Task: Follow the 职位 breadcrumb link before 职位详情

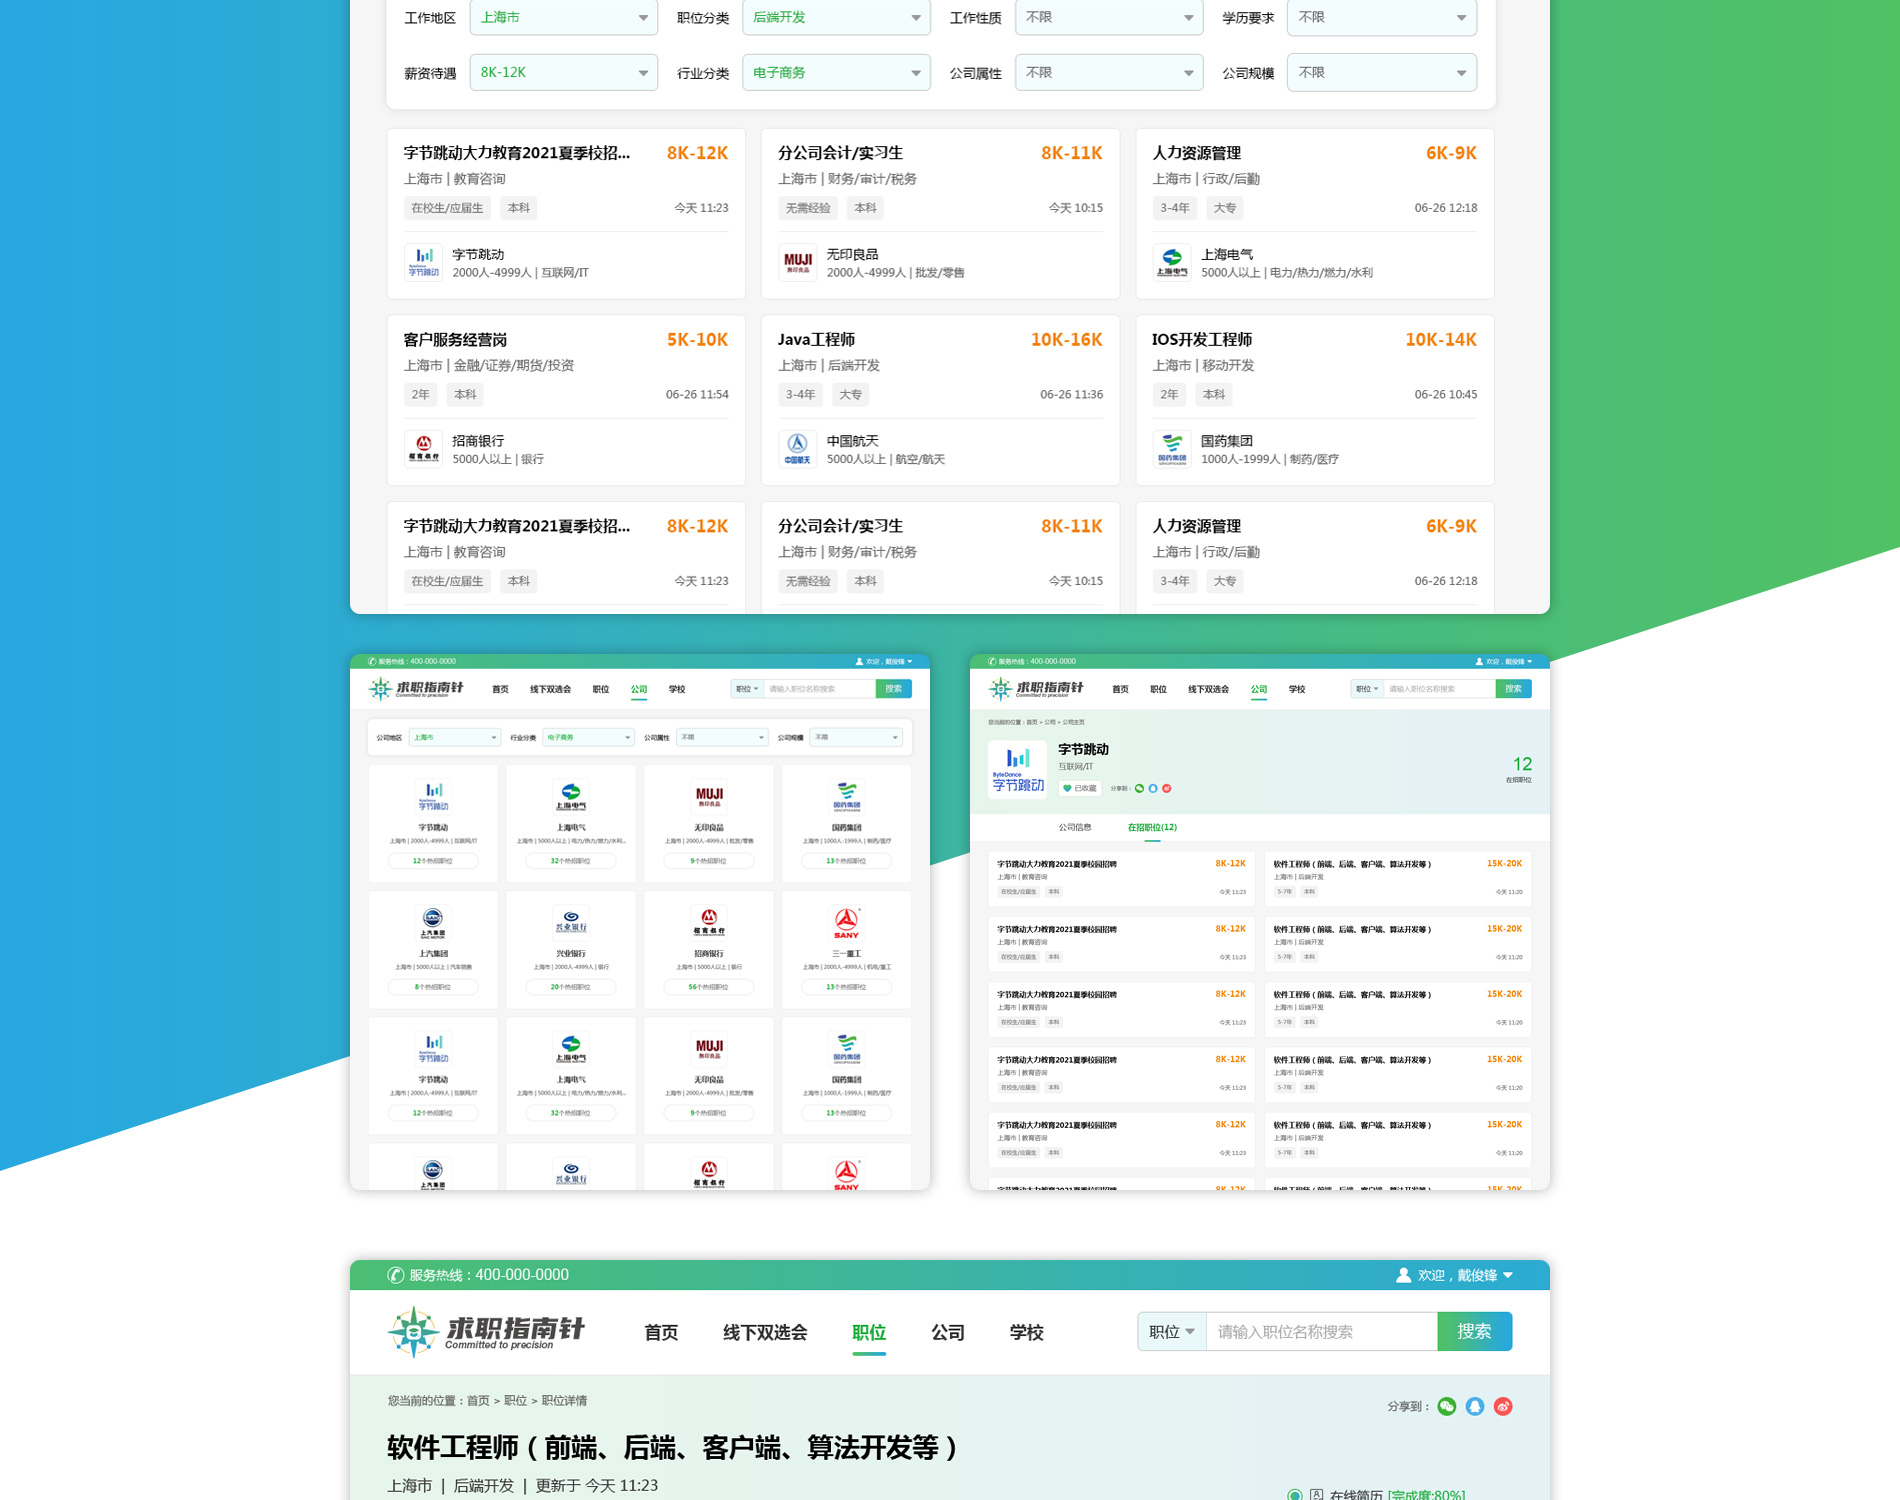Action: tap(515, 1401)
